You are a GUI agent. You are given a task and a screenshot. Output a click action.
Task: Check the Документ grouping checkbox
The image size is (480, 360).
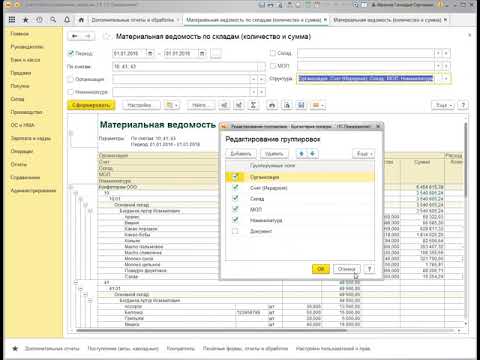tap(235, 231)
